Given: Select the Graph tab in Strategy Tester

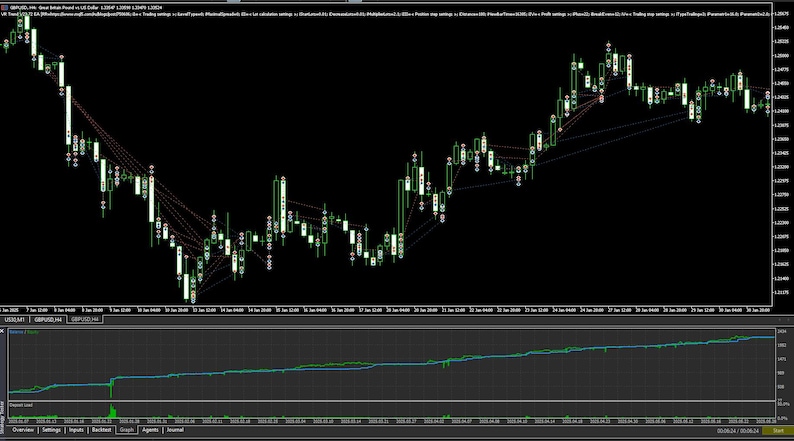Looking at the screenshot, I should [x=127, y=430].
